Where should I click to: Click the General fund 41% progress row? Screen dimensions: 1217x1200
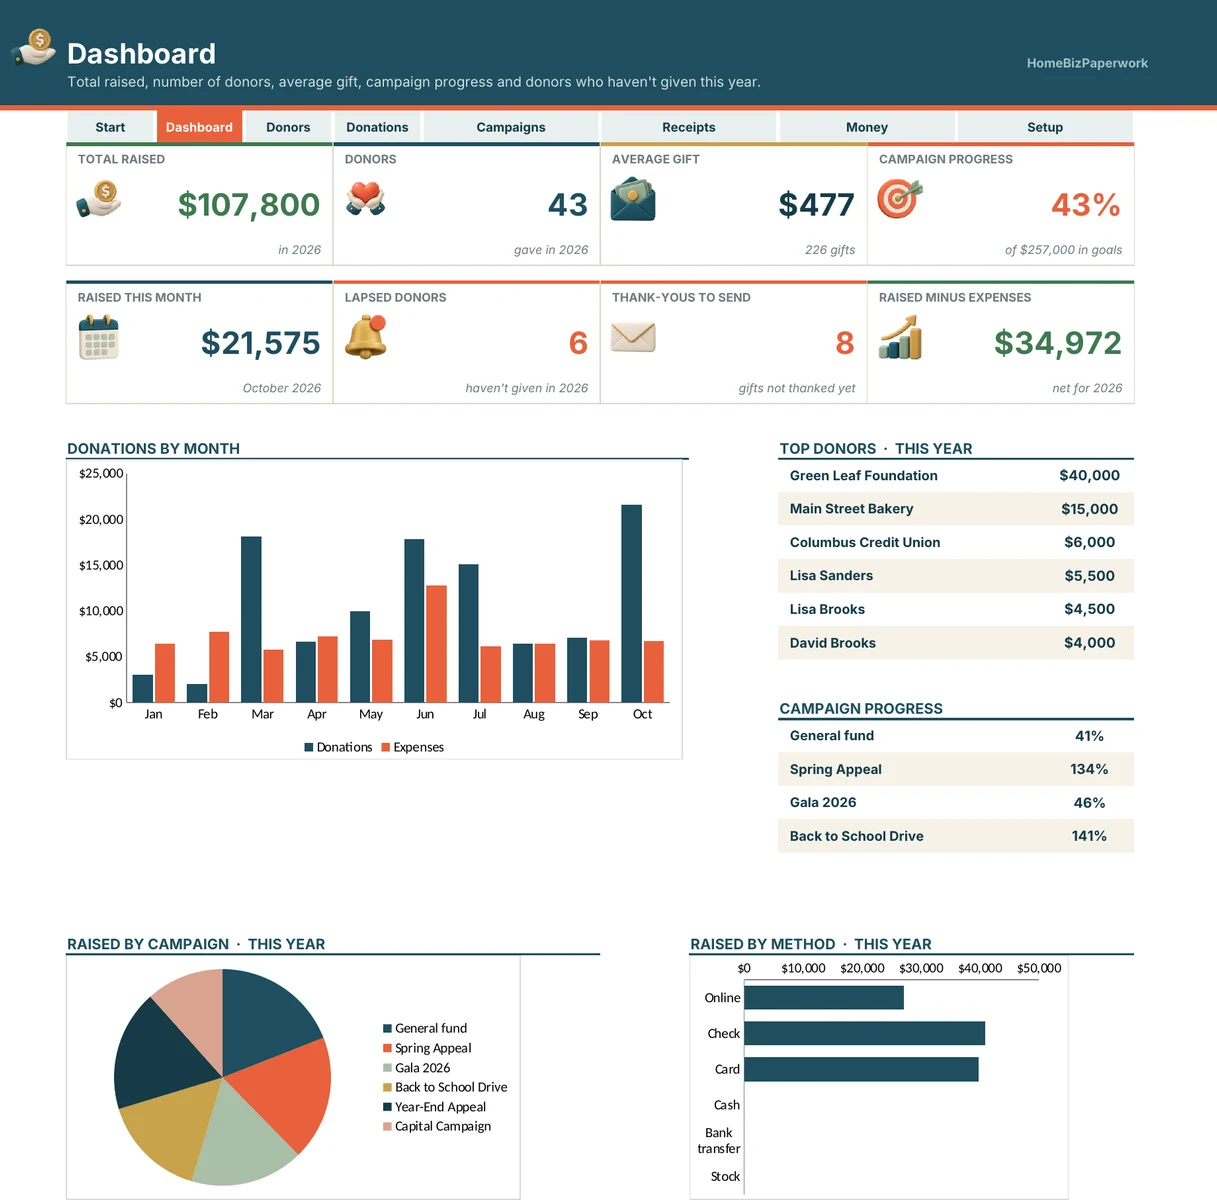tap(956, 736)
